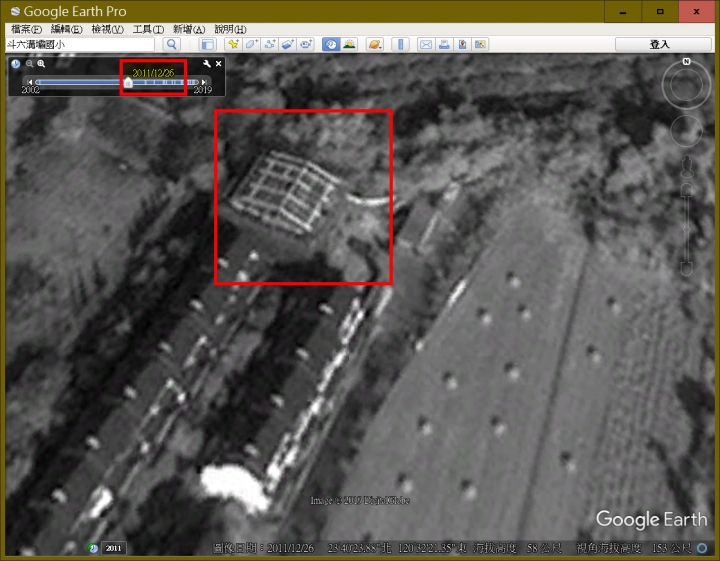View in Google Maps icon
Screen dimensions: 720x561
480,45
